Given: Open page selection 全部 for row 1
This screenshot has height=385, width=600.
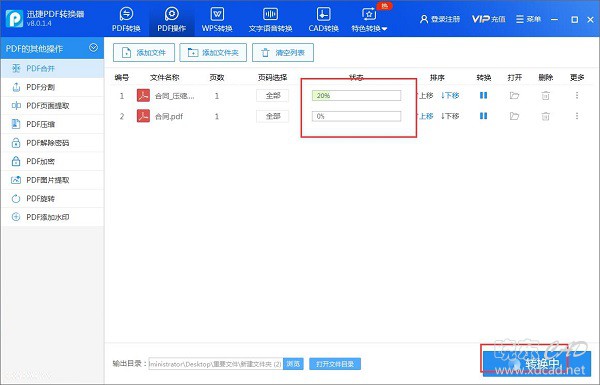Looking at the screenshot, I should [273, 95].
